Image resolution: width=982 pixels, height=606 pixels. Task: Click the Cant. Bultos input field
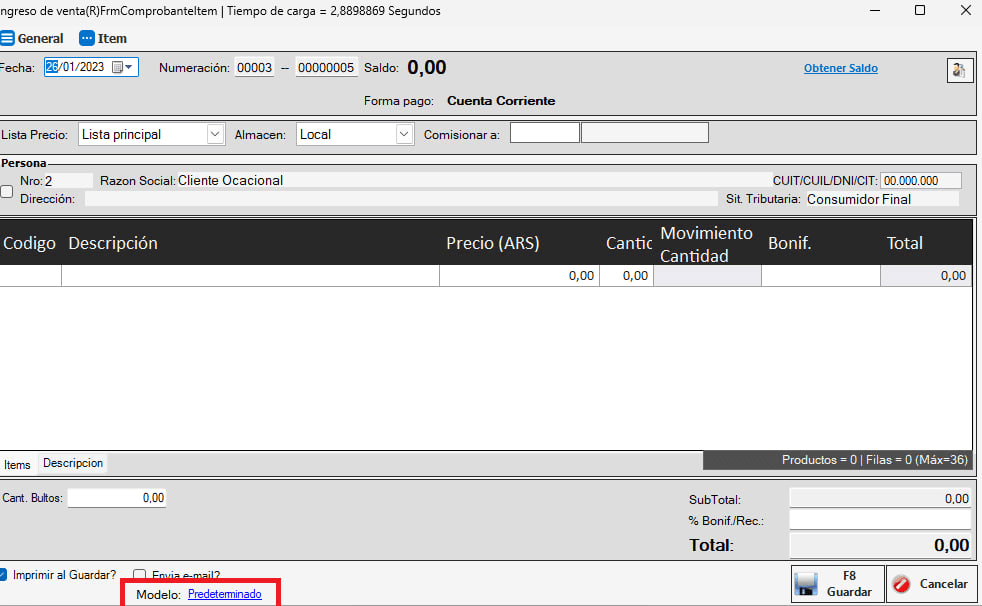point(116,497)
